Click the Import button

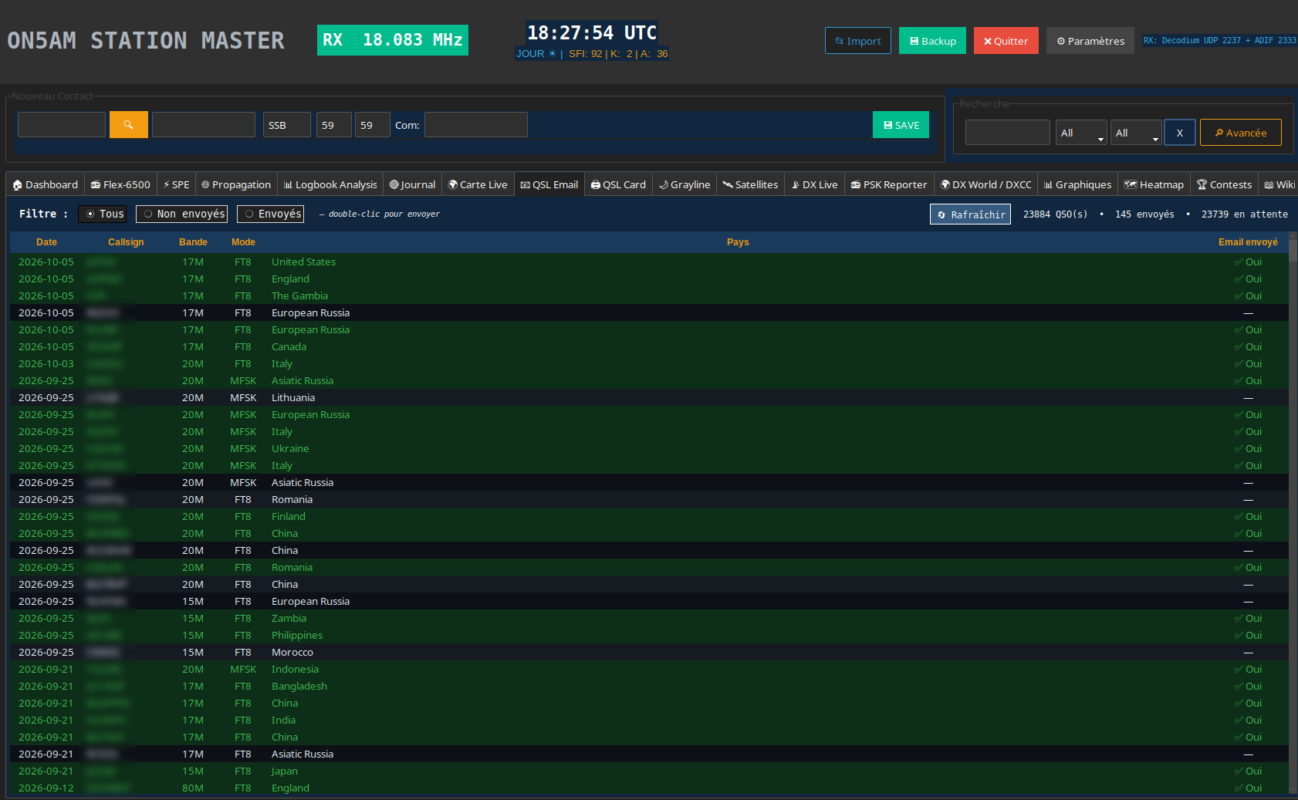858,41
